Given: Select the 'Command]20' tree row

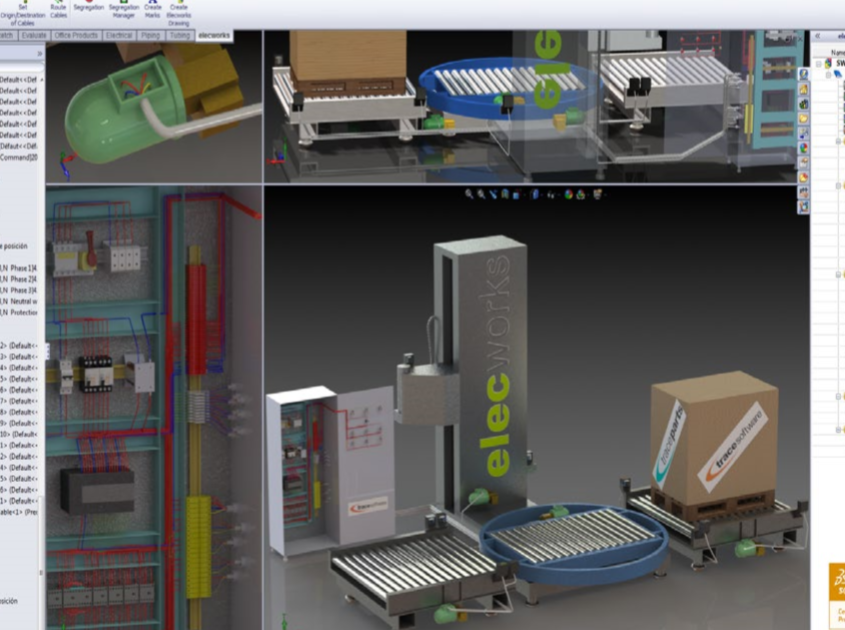Looking at the screenshot, I should click(19, 157).
